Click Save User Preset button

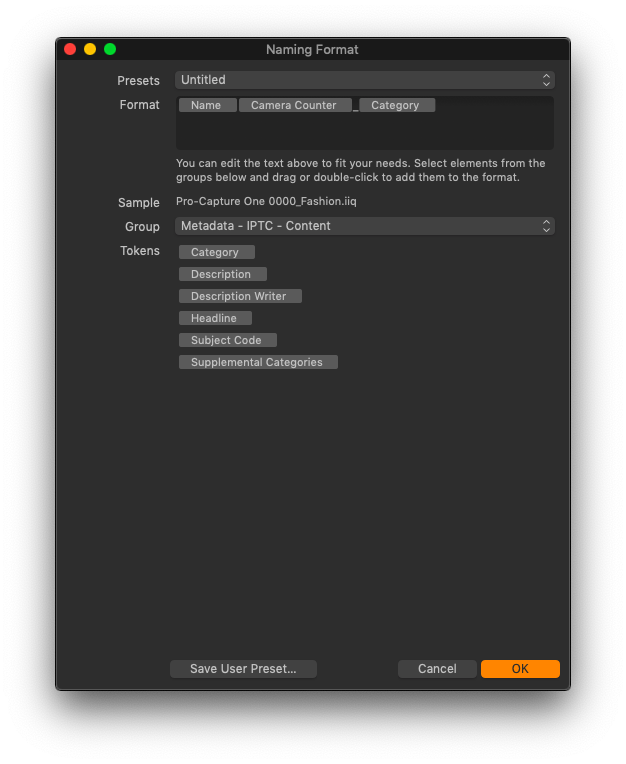pyautogui.click(x=243, y=669)
